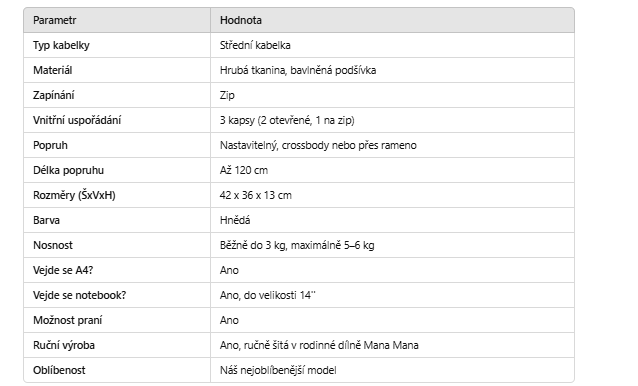Select the Rozměry (ŠxVxH) label

click(74, 195)
